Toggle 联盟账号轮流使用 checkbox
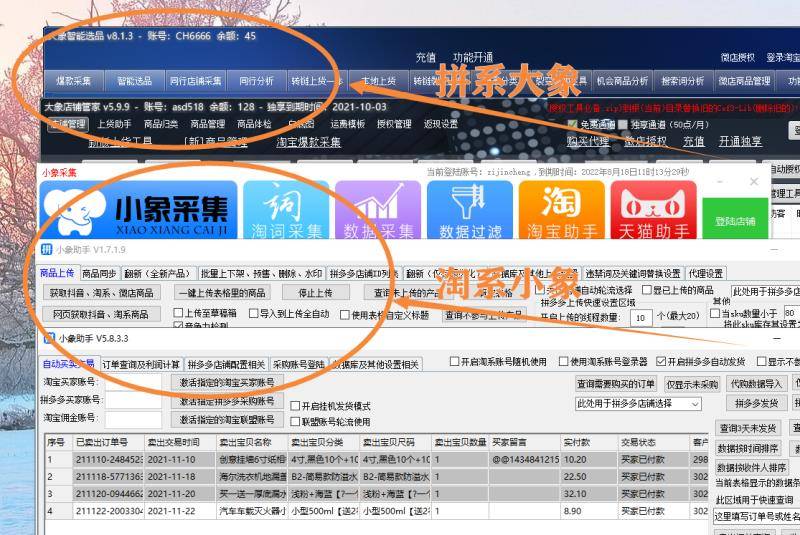 coord(295,421)
